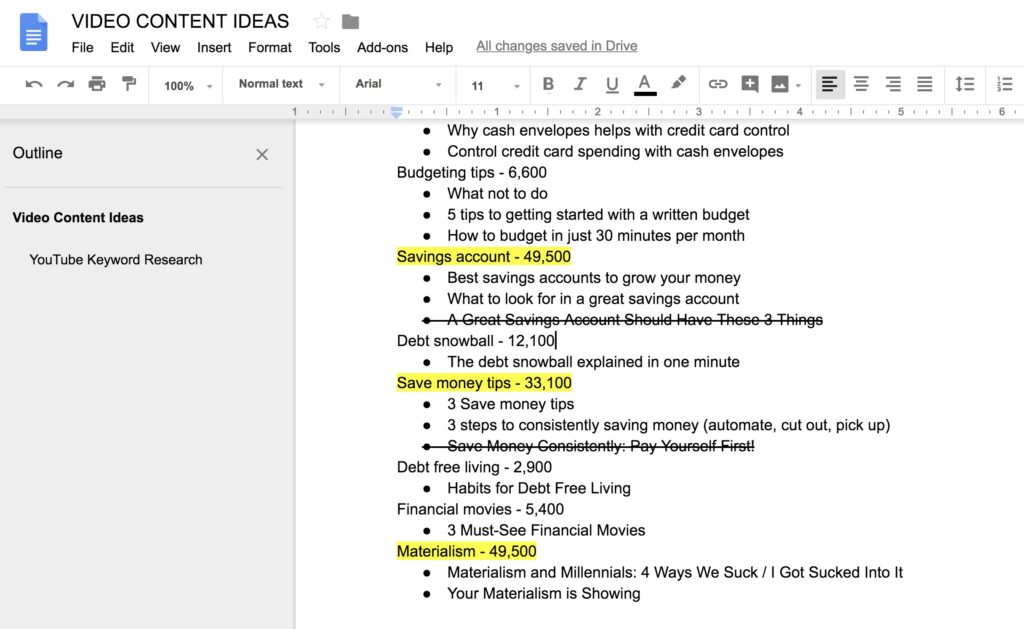Print the document
The image size is (1024, 629).
97,84
